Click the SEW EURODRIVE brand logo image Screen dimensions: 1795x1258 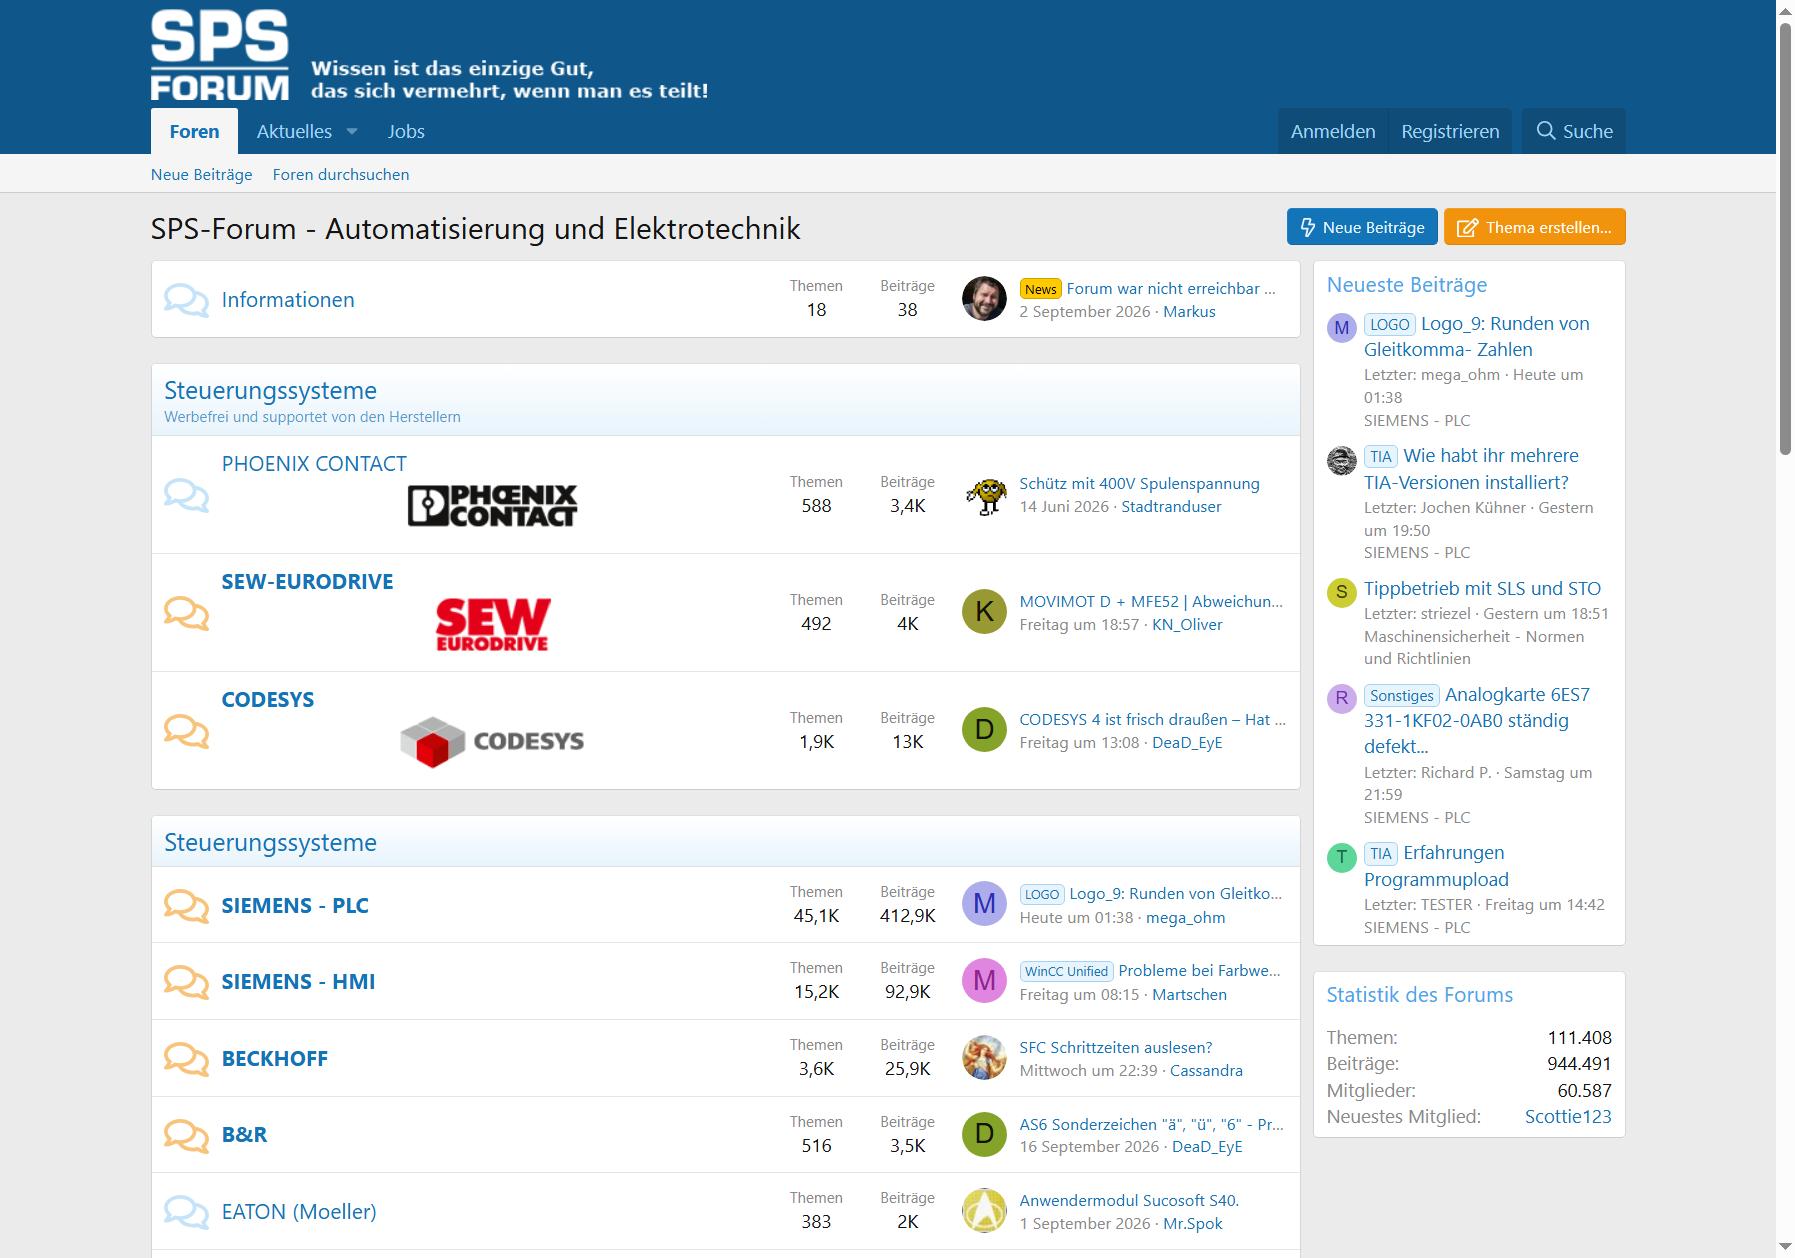click(x=493, y=624)
